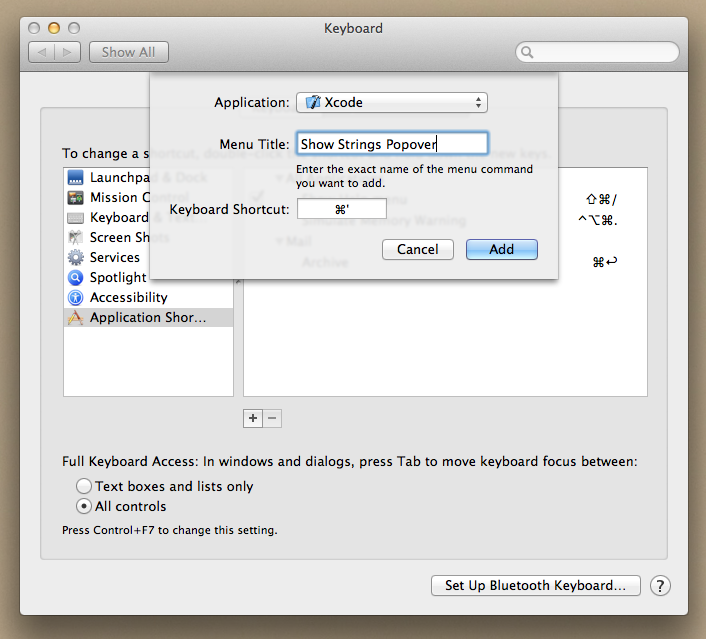Remove the shortcut with the minus button

272,418
